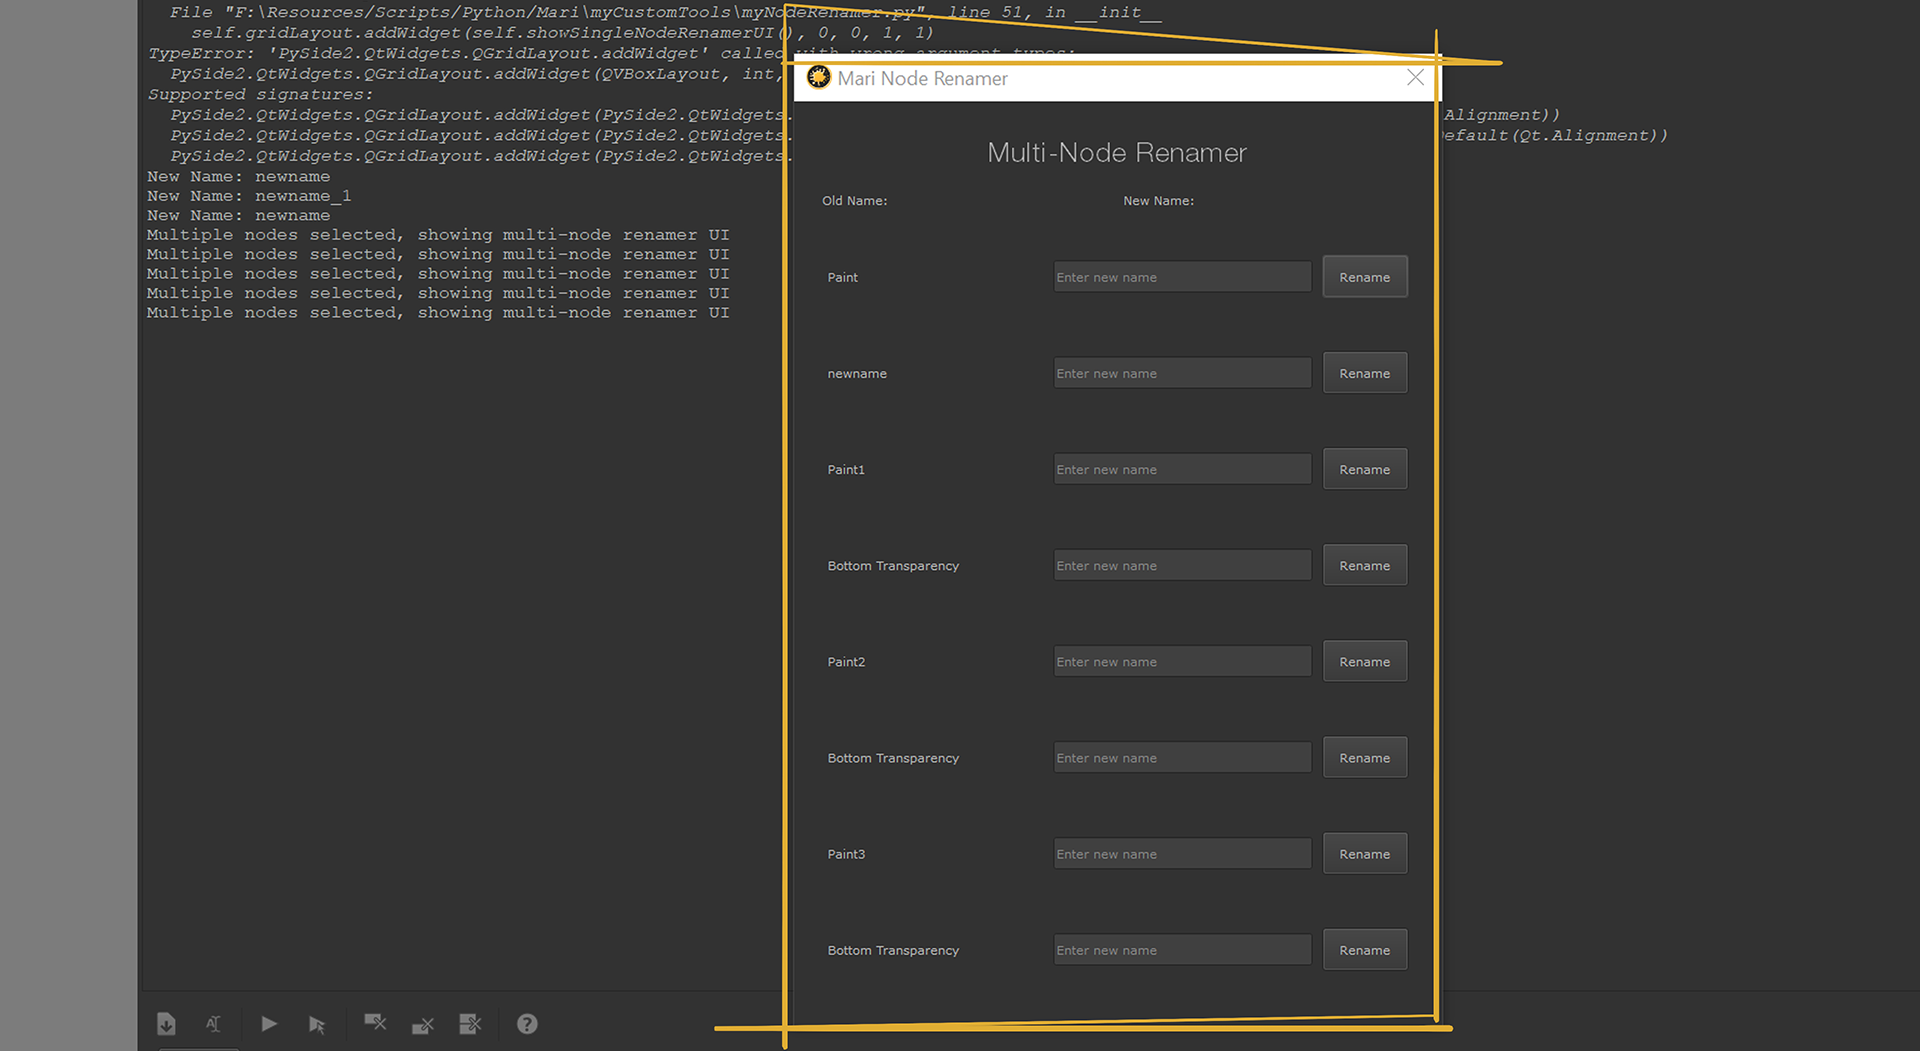Focus the new name field for Paint1

(1181, 469)
